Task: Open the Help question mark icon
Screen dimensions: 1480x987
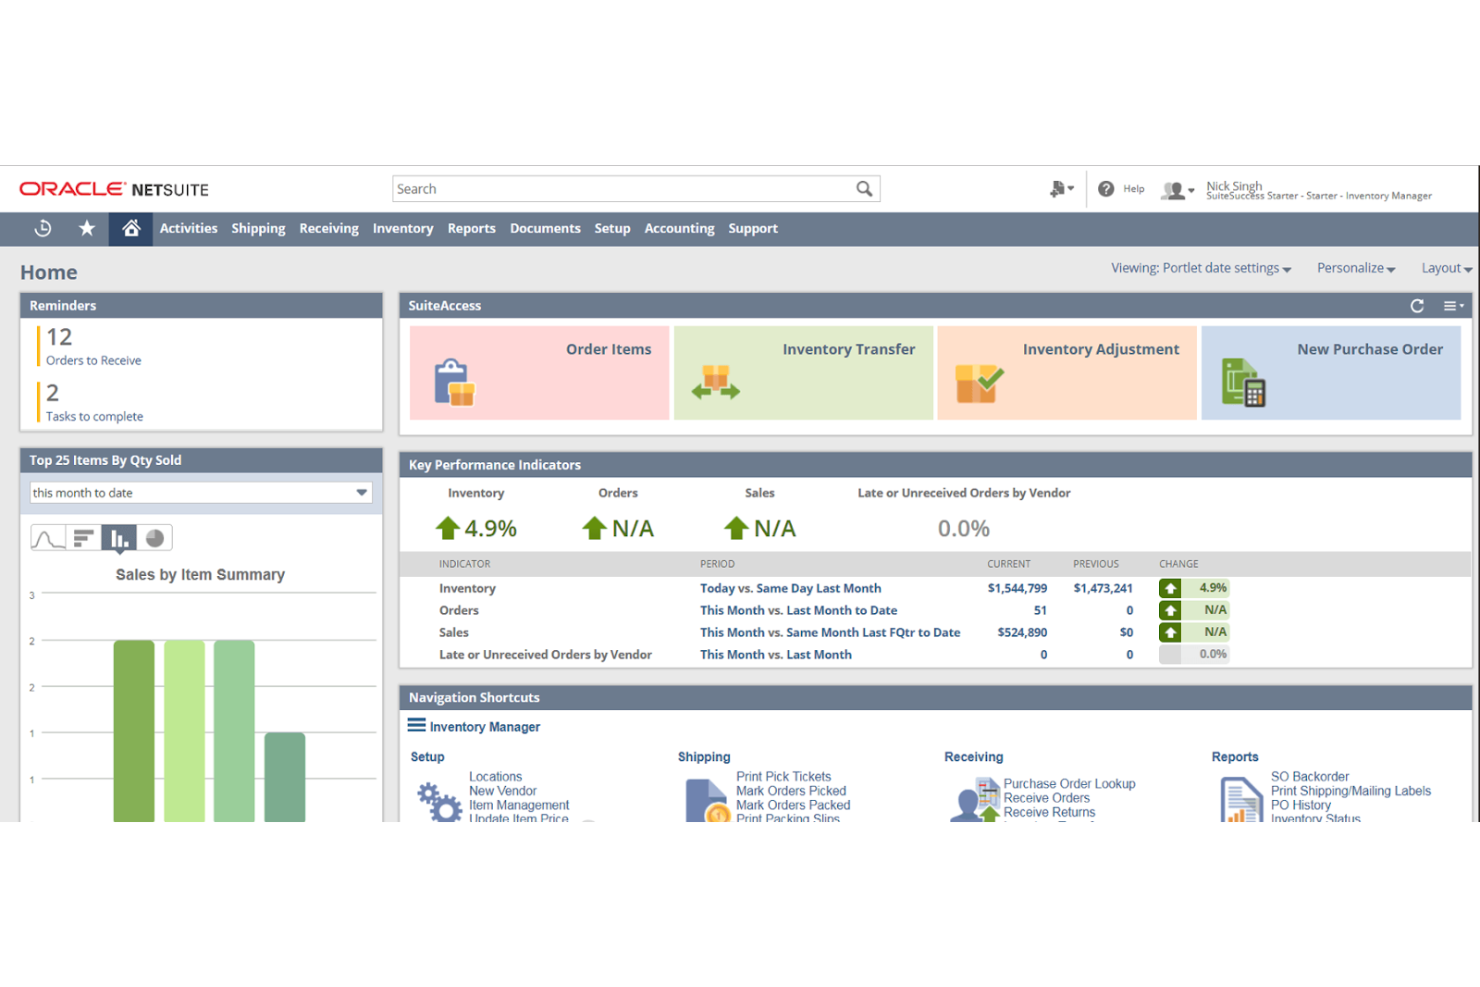Action: pyautogui.click(x=1106, y=189)
